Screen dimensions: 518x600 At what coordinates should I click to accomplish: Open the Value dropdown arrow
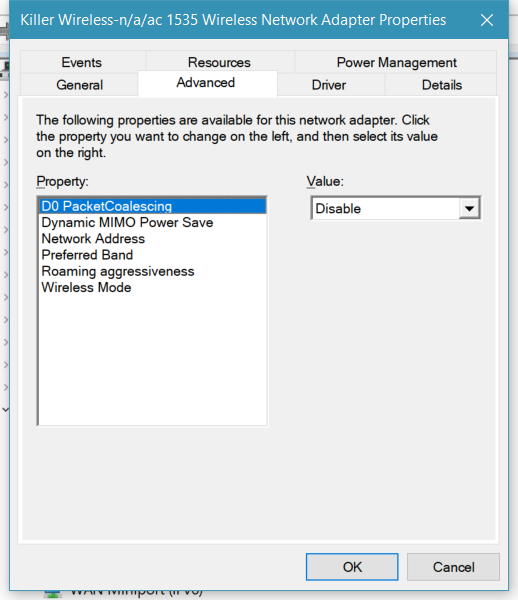coord(469,209)
